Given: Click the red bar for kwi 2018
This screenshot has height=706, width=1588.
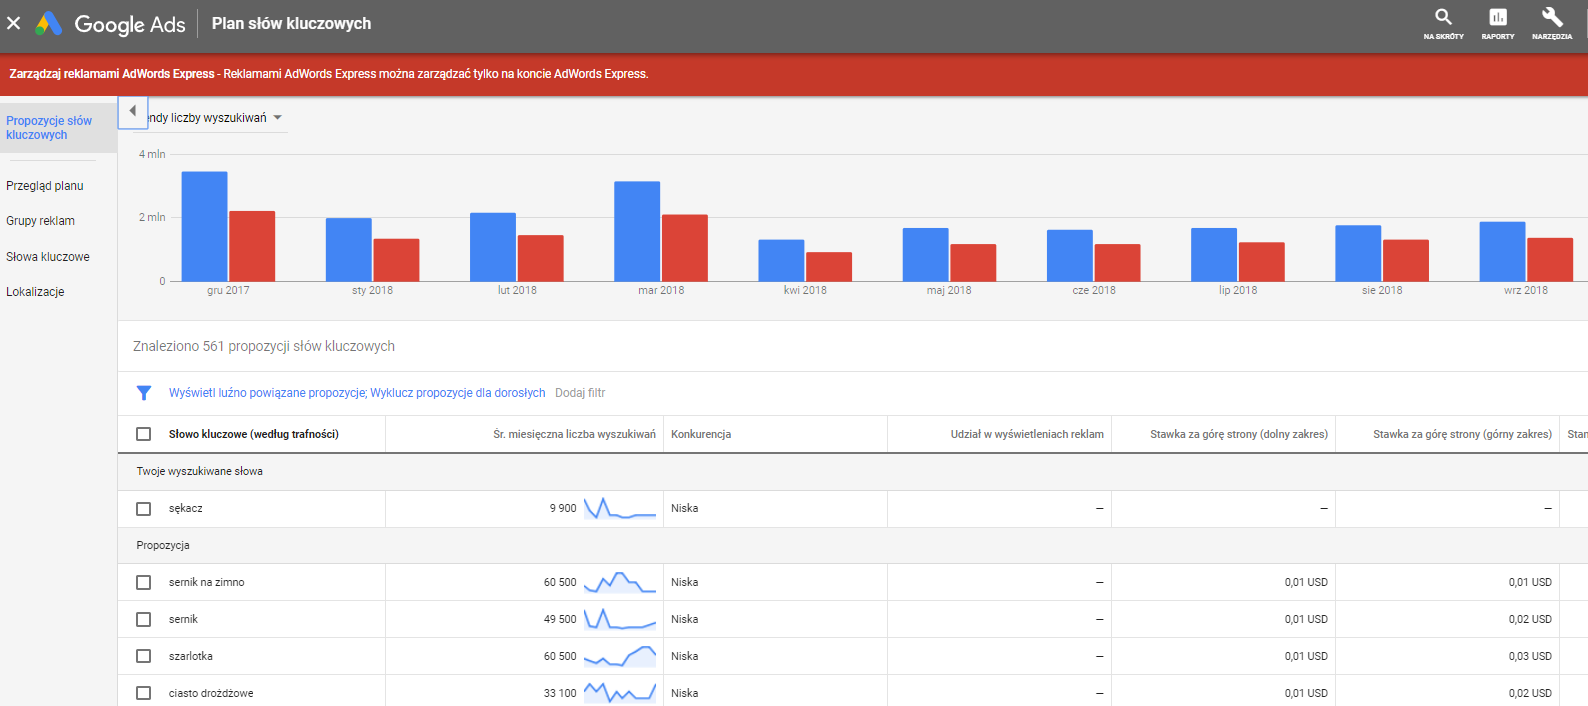Looking at the screenshot, I should point(829,266).
